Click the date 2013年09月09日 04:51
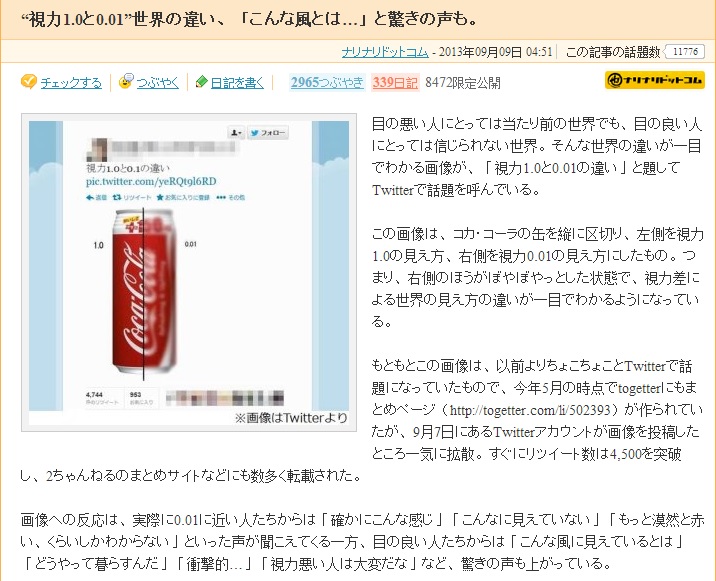 495,52
